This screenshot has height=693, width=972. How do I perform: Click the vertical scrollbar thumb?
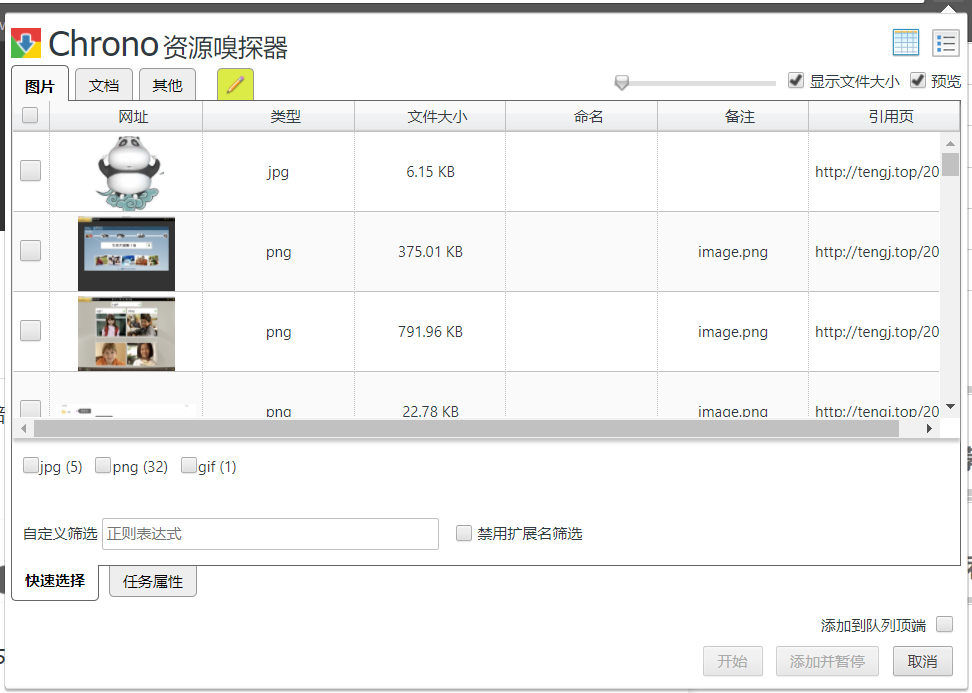(950, 164)
